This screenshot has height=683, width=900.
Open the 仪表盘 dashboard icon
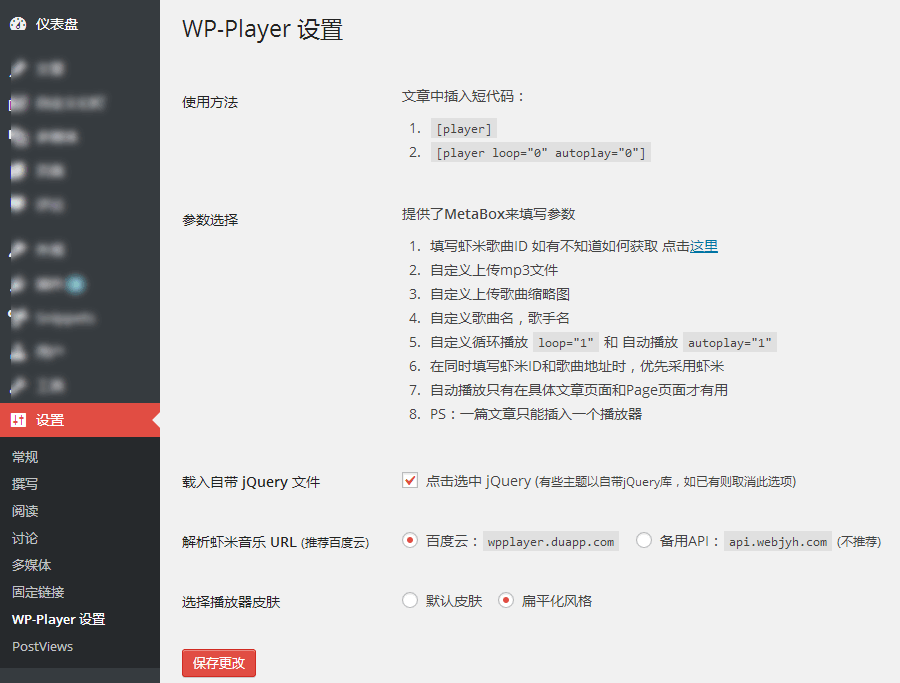coord(18,24)
